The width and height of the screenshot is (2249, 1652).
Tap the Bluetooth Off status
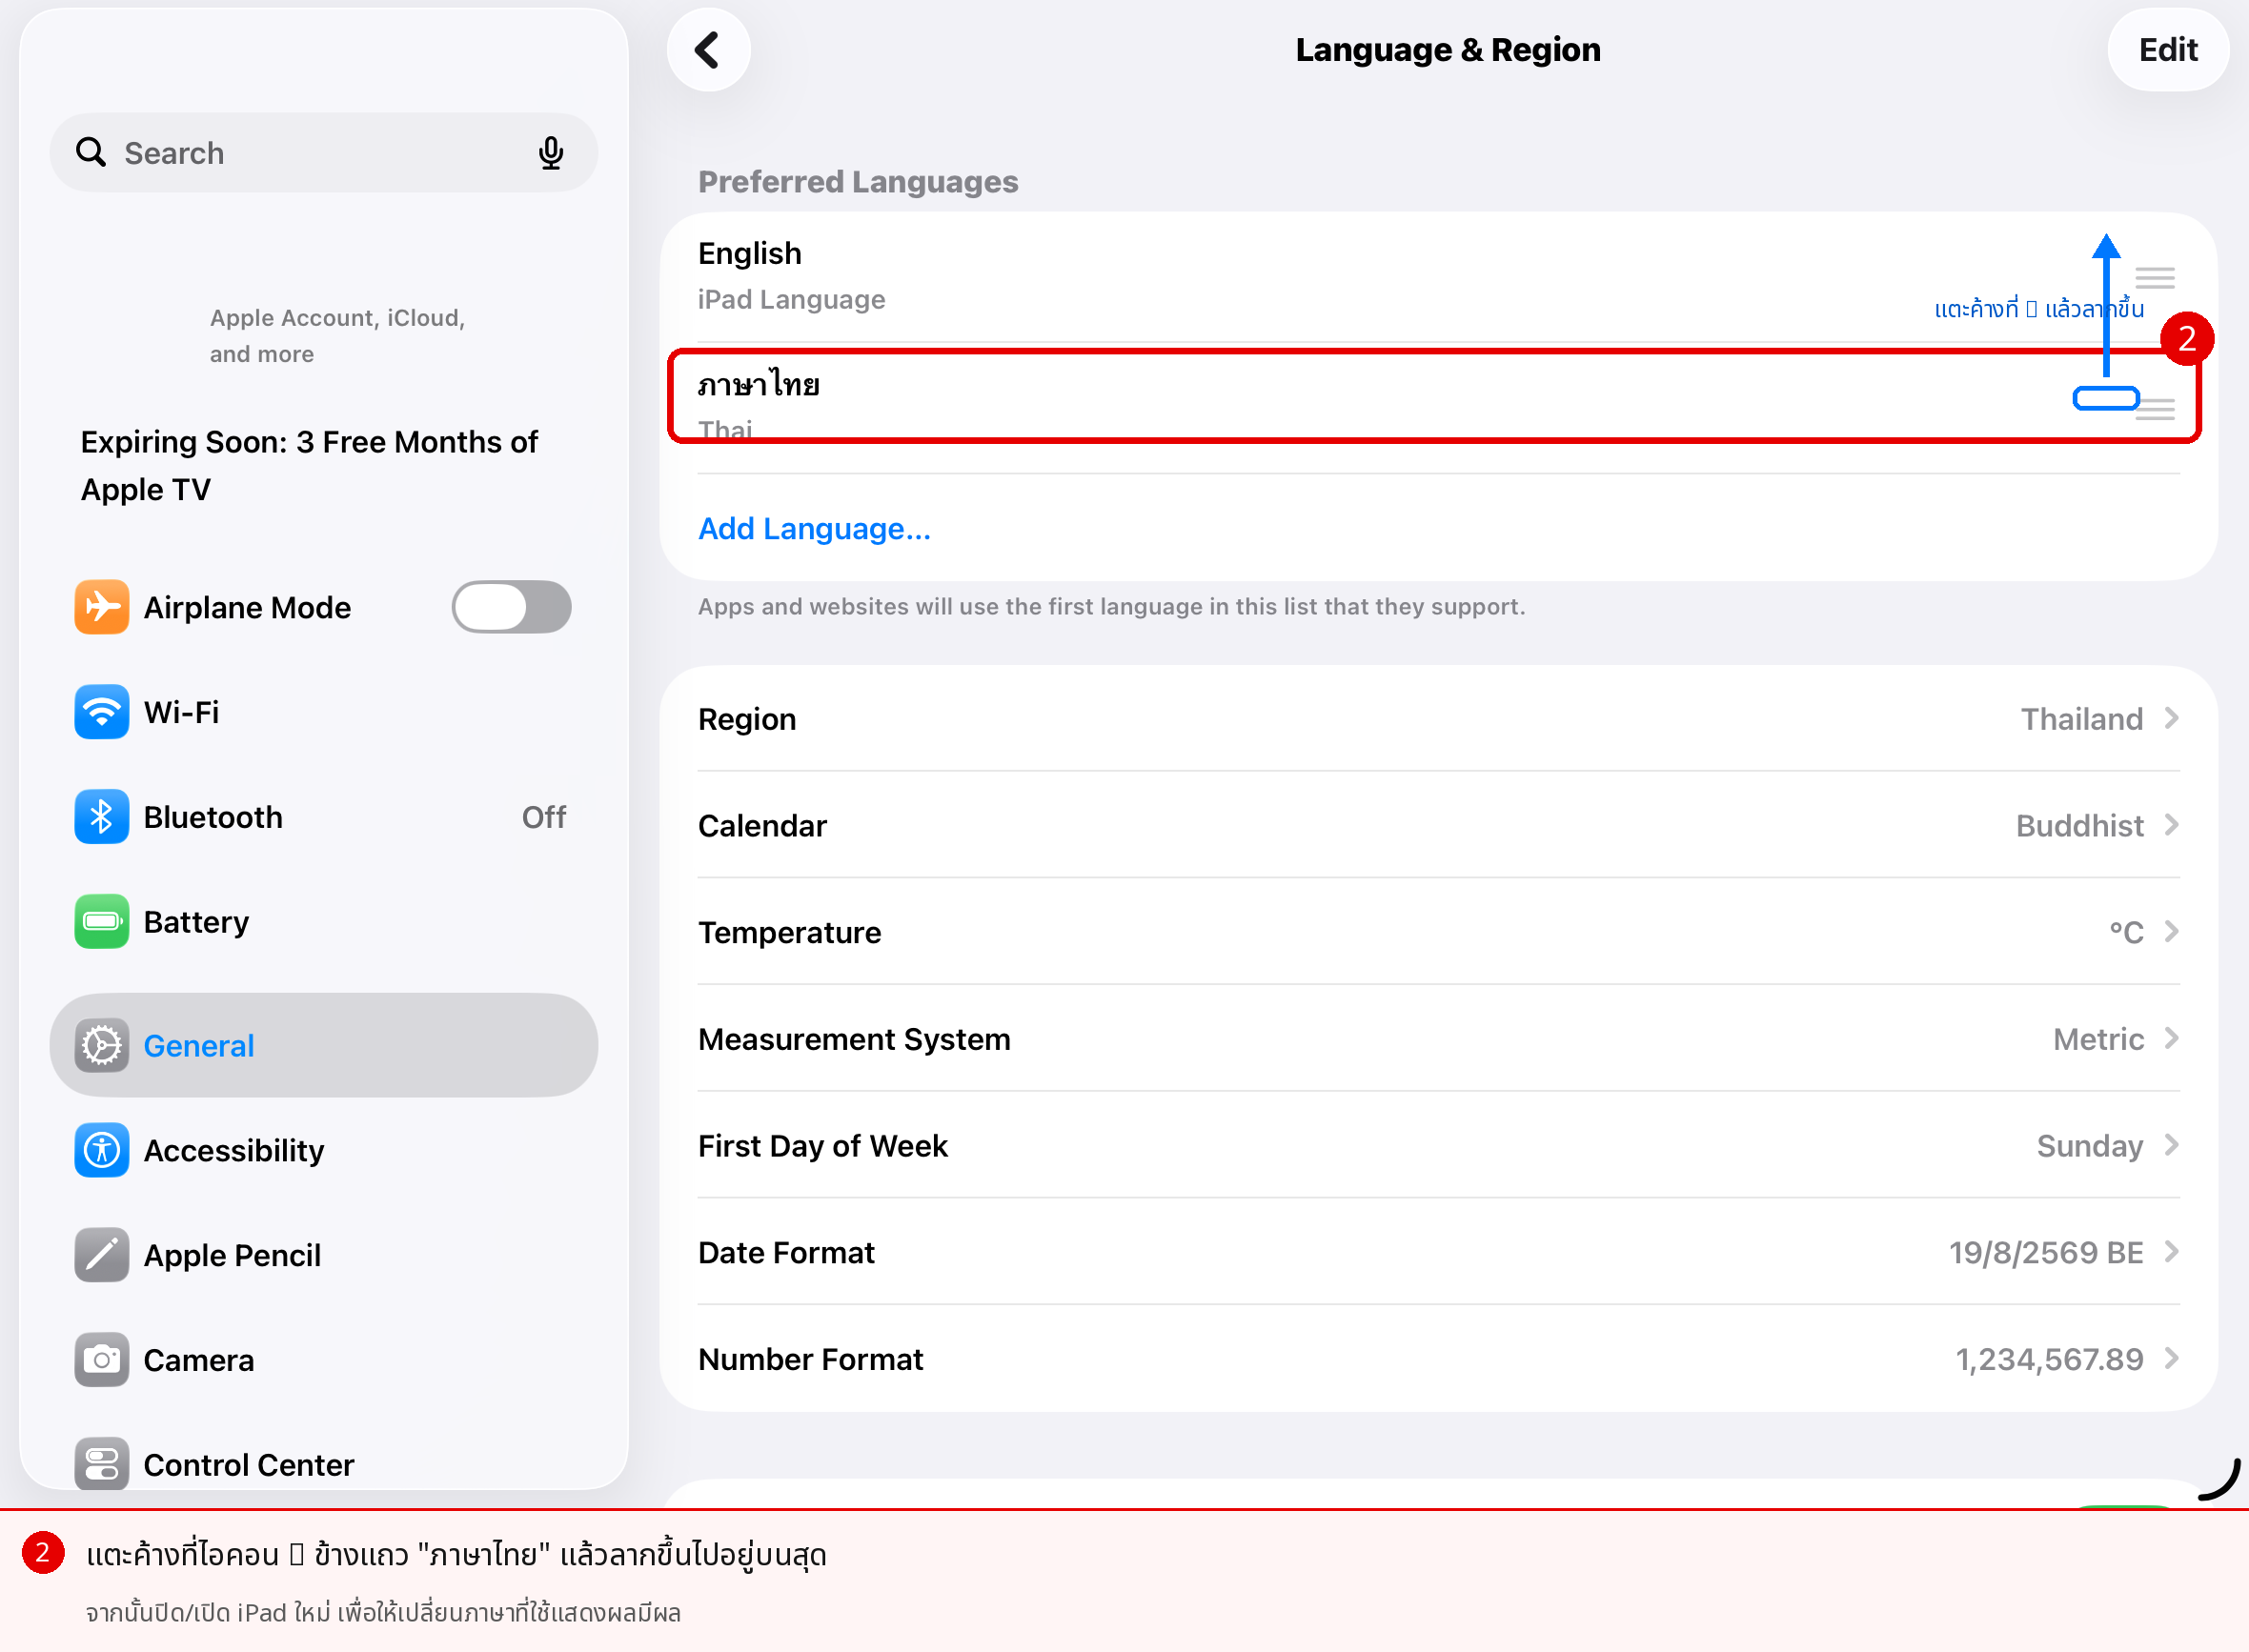click(x=543, y=817)
